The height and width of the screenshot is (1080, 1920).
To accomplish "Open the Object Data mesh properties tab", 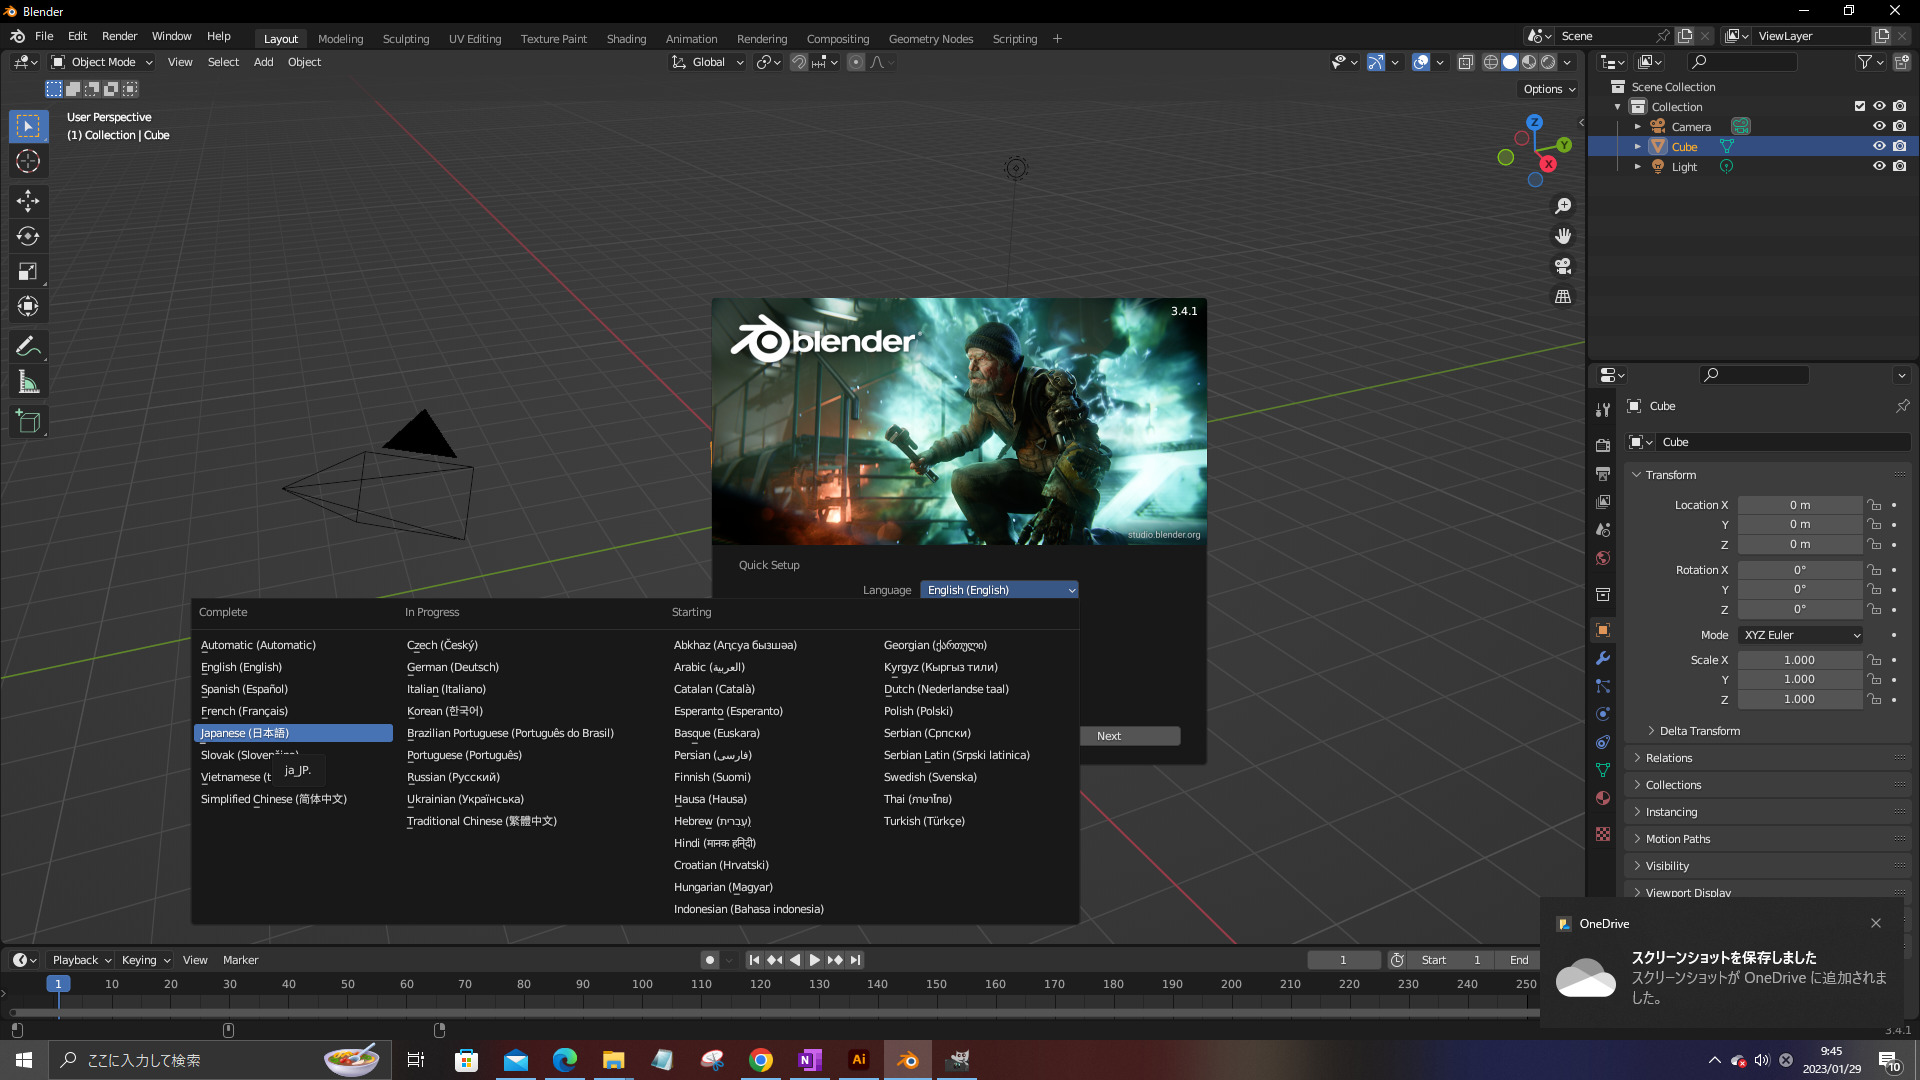I will pos(1603,770).
